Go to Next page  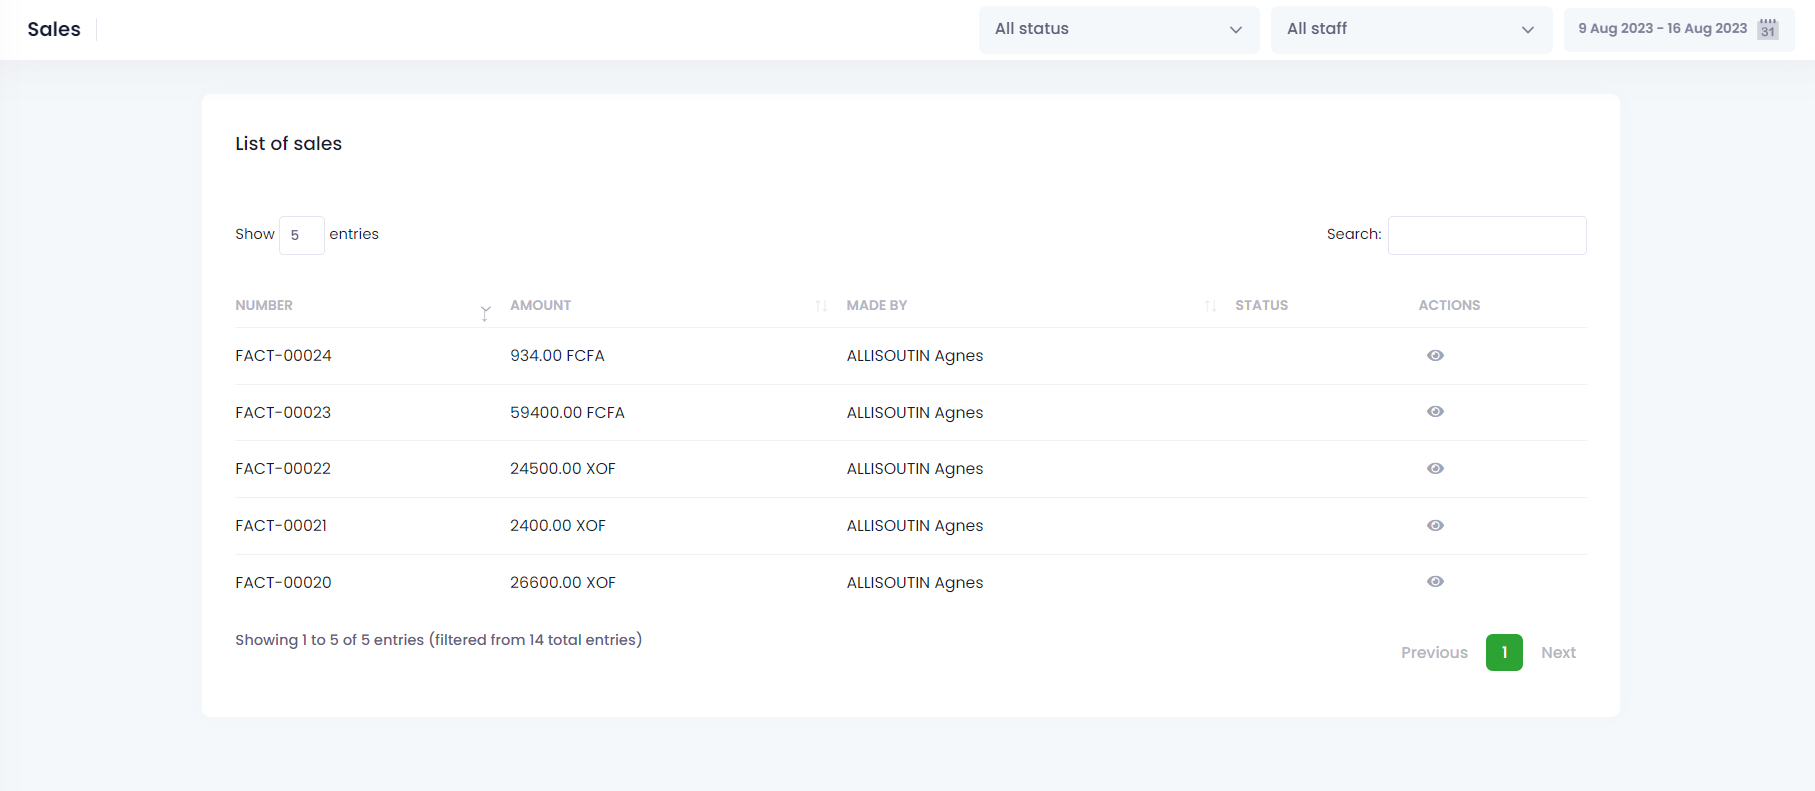tap(1558, 653)
